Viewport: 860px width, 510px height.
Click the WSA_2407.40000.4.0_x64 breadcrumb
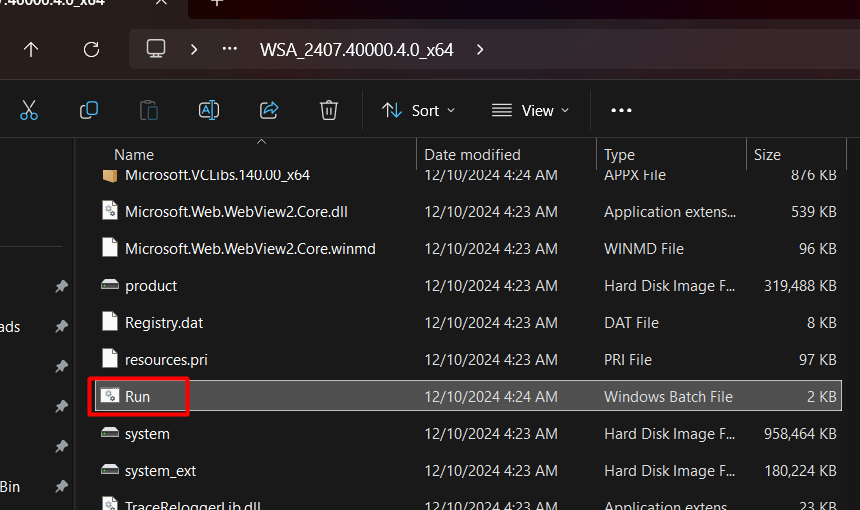coord(357,50)
